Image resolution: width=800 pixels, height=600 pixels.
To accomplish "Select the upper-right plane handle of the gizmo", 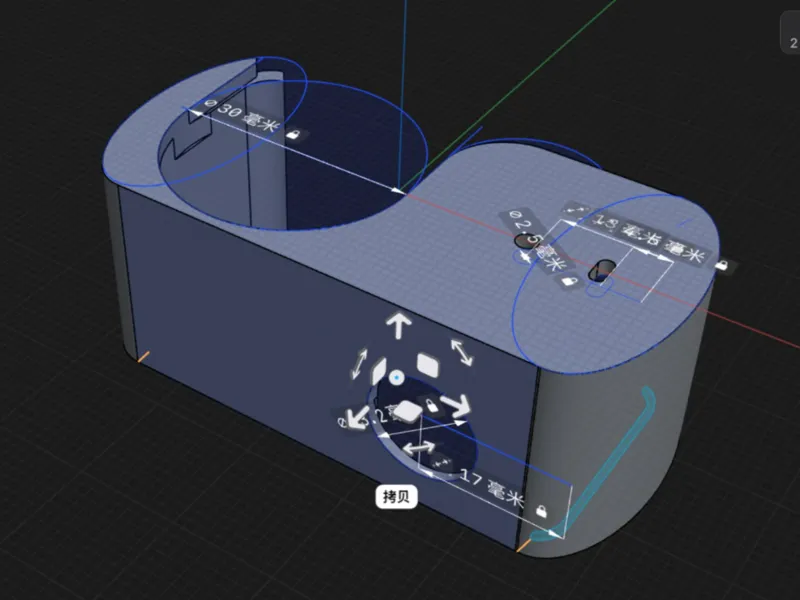I will 428,365.
